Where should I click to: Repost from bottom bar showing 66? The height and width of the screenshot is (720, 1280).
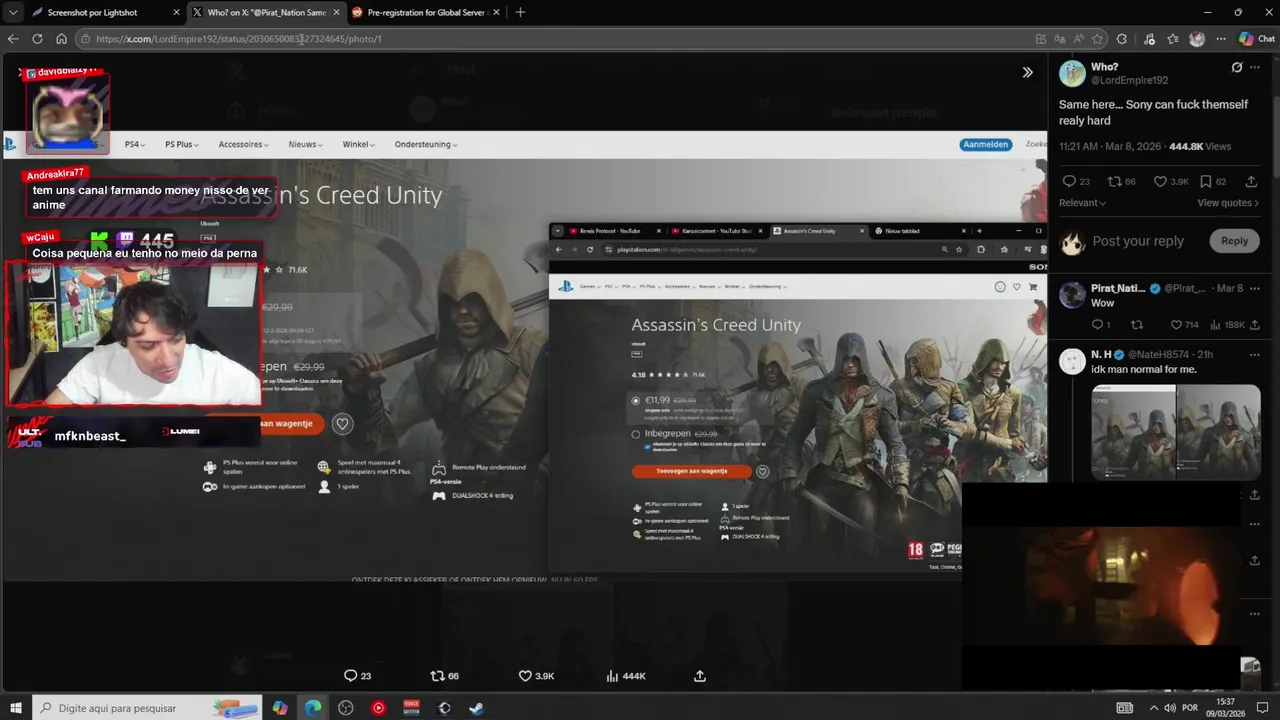tap(444, 676)
